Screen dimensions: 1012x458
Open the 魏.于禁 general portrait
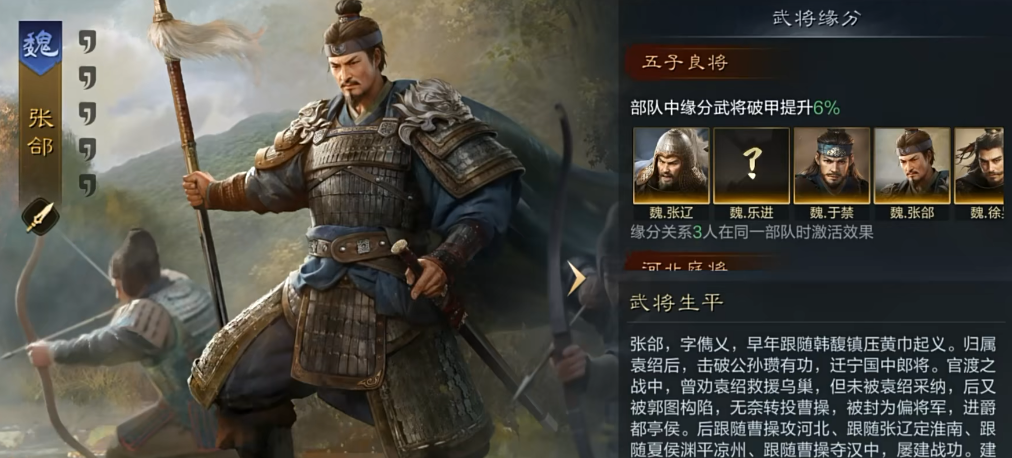831,166
